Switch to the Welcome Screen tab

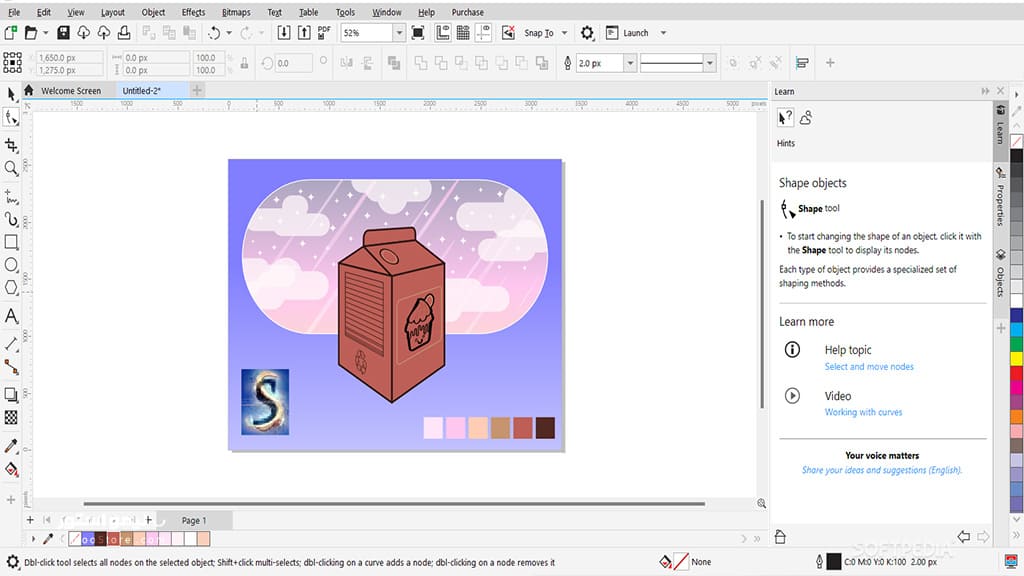pyautogui.click(x=71, y=91)
